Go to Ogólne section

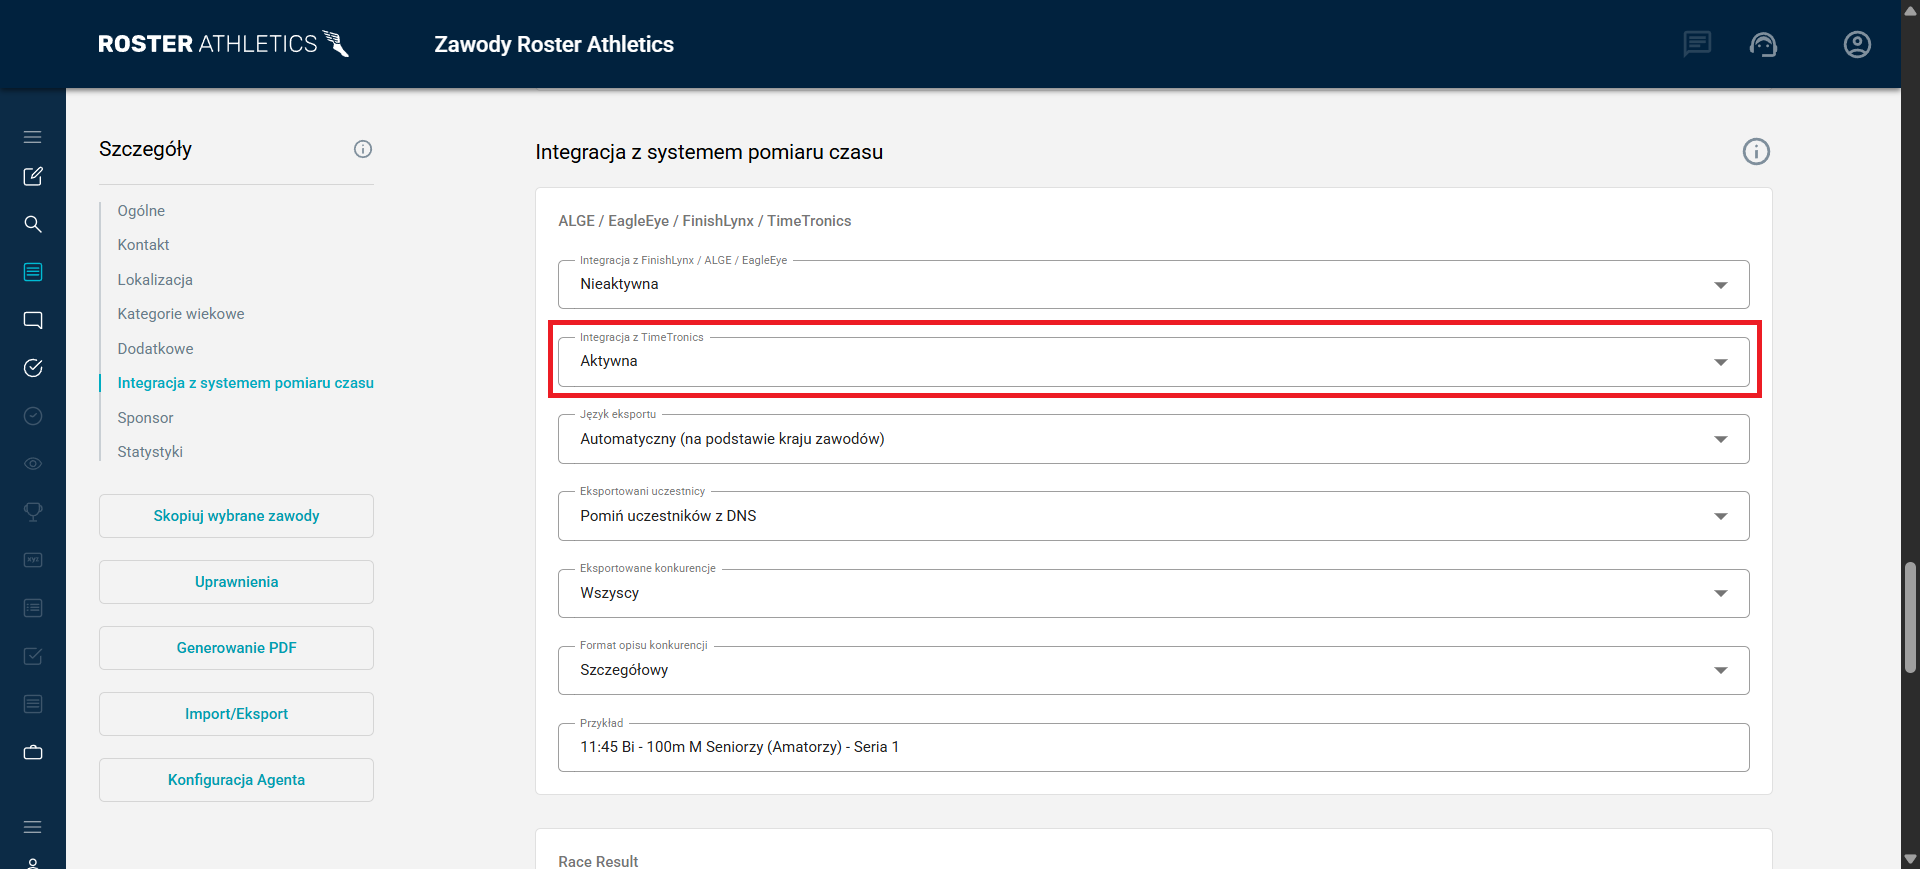coord(141,211)
